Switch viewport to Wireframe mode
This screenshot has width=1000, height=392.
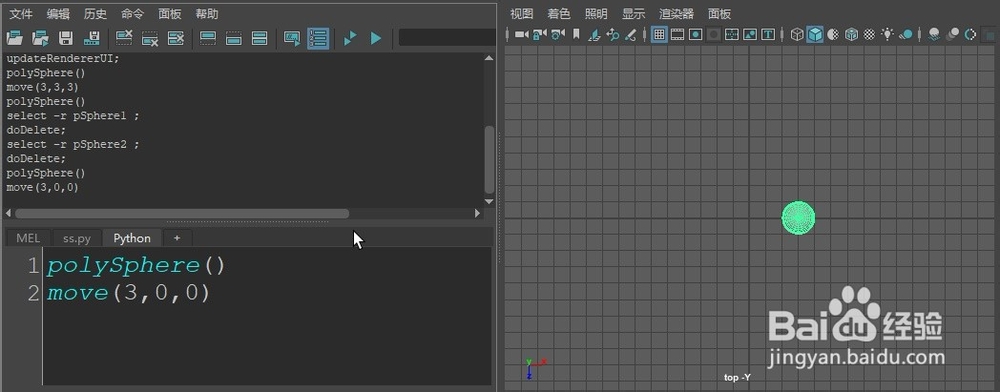(797, 34)
